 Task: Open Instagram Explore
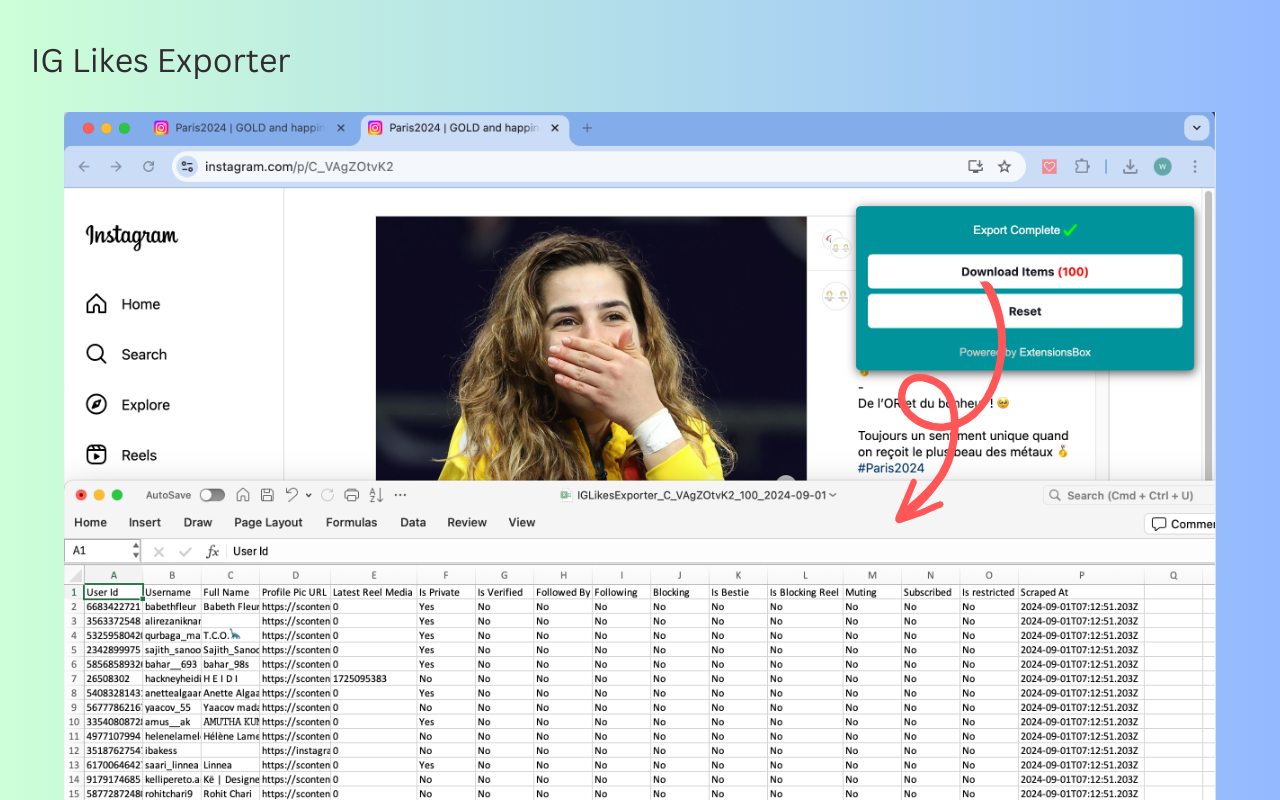(128, 405)
